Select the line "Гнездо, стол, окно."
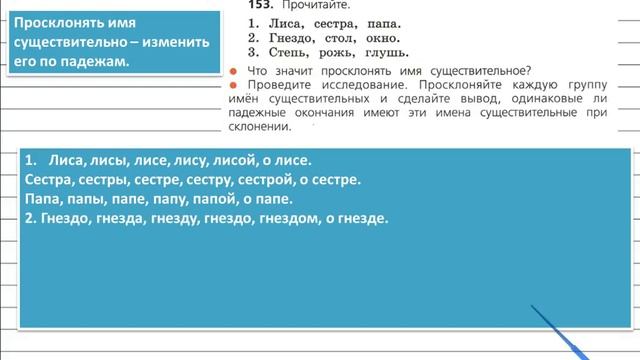The width and height of the screenshot is (640, 360). pyautogui.click(x=334, y=38)
